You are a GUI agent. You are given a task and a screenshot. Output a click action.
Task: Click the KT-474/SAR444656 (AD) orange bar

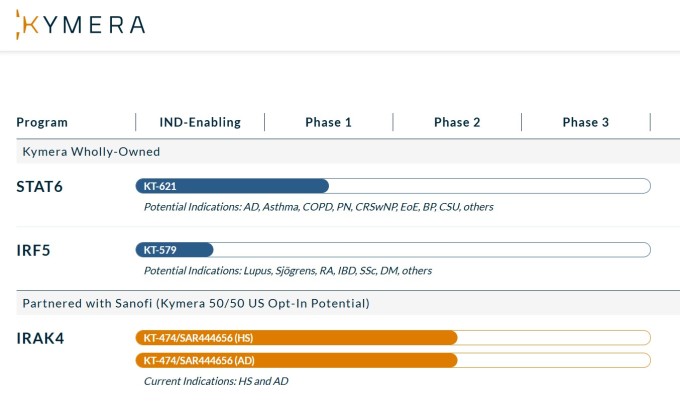click(297, 360)
